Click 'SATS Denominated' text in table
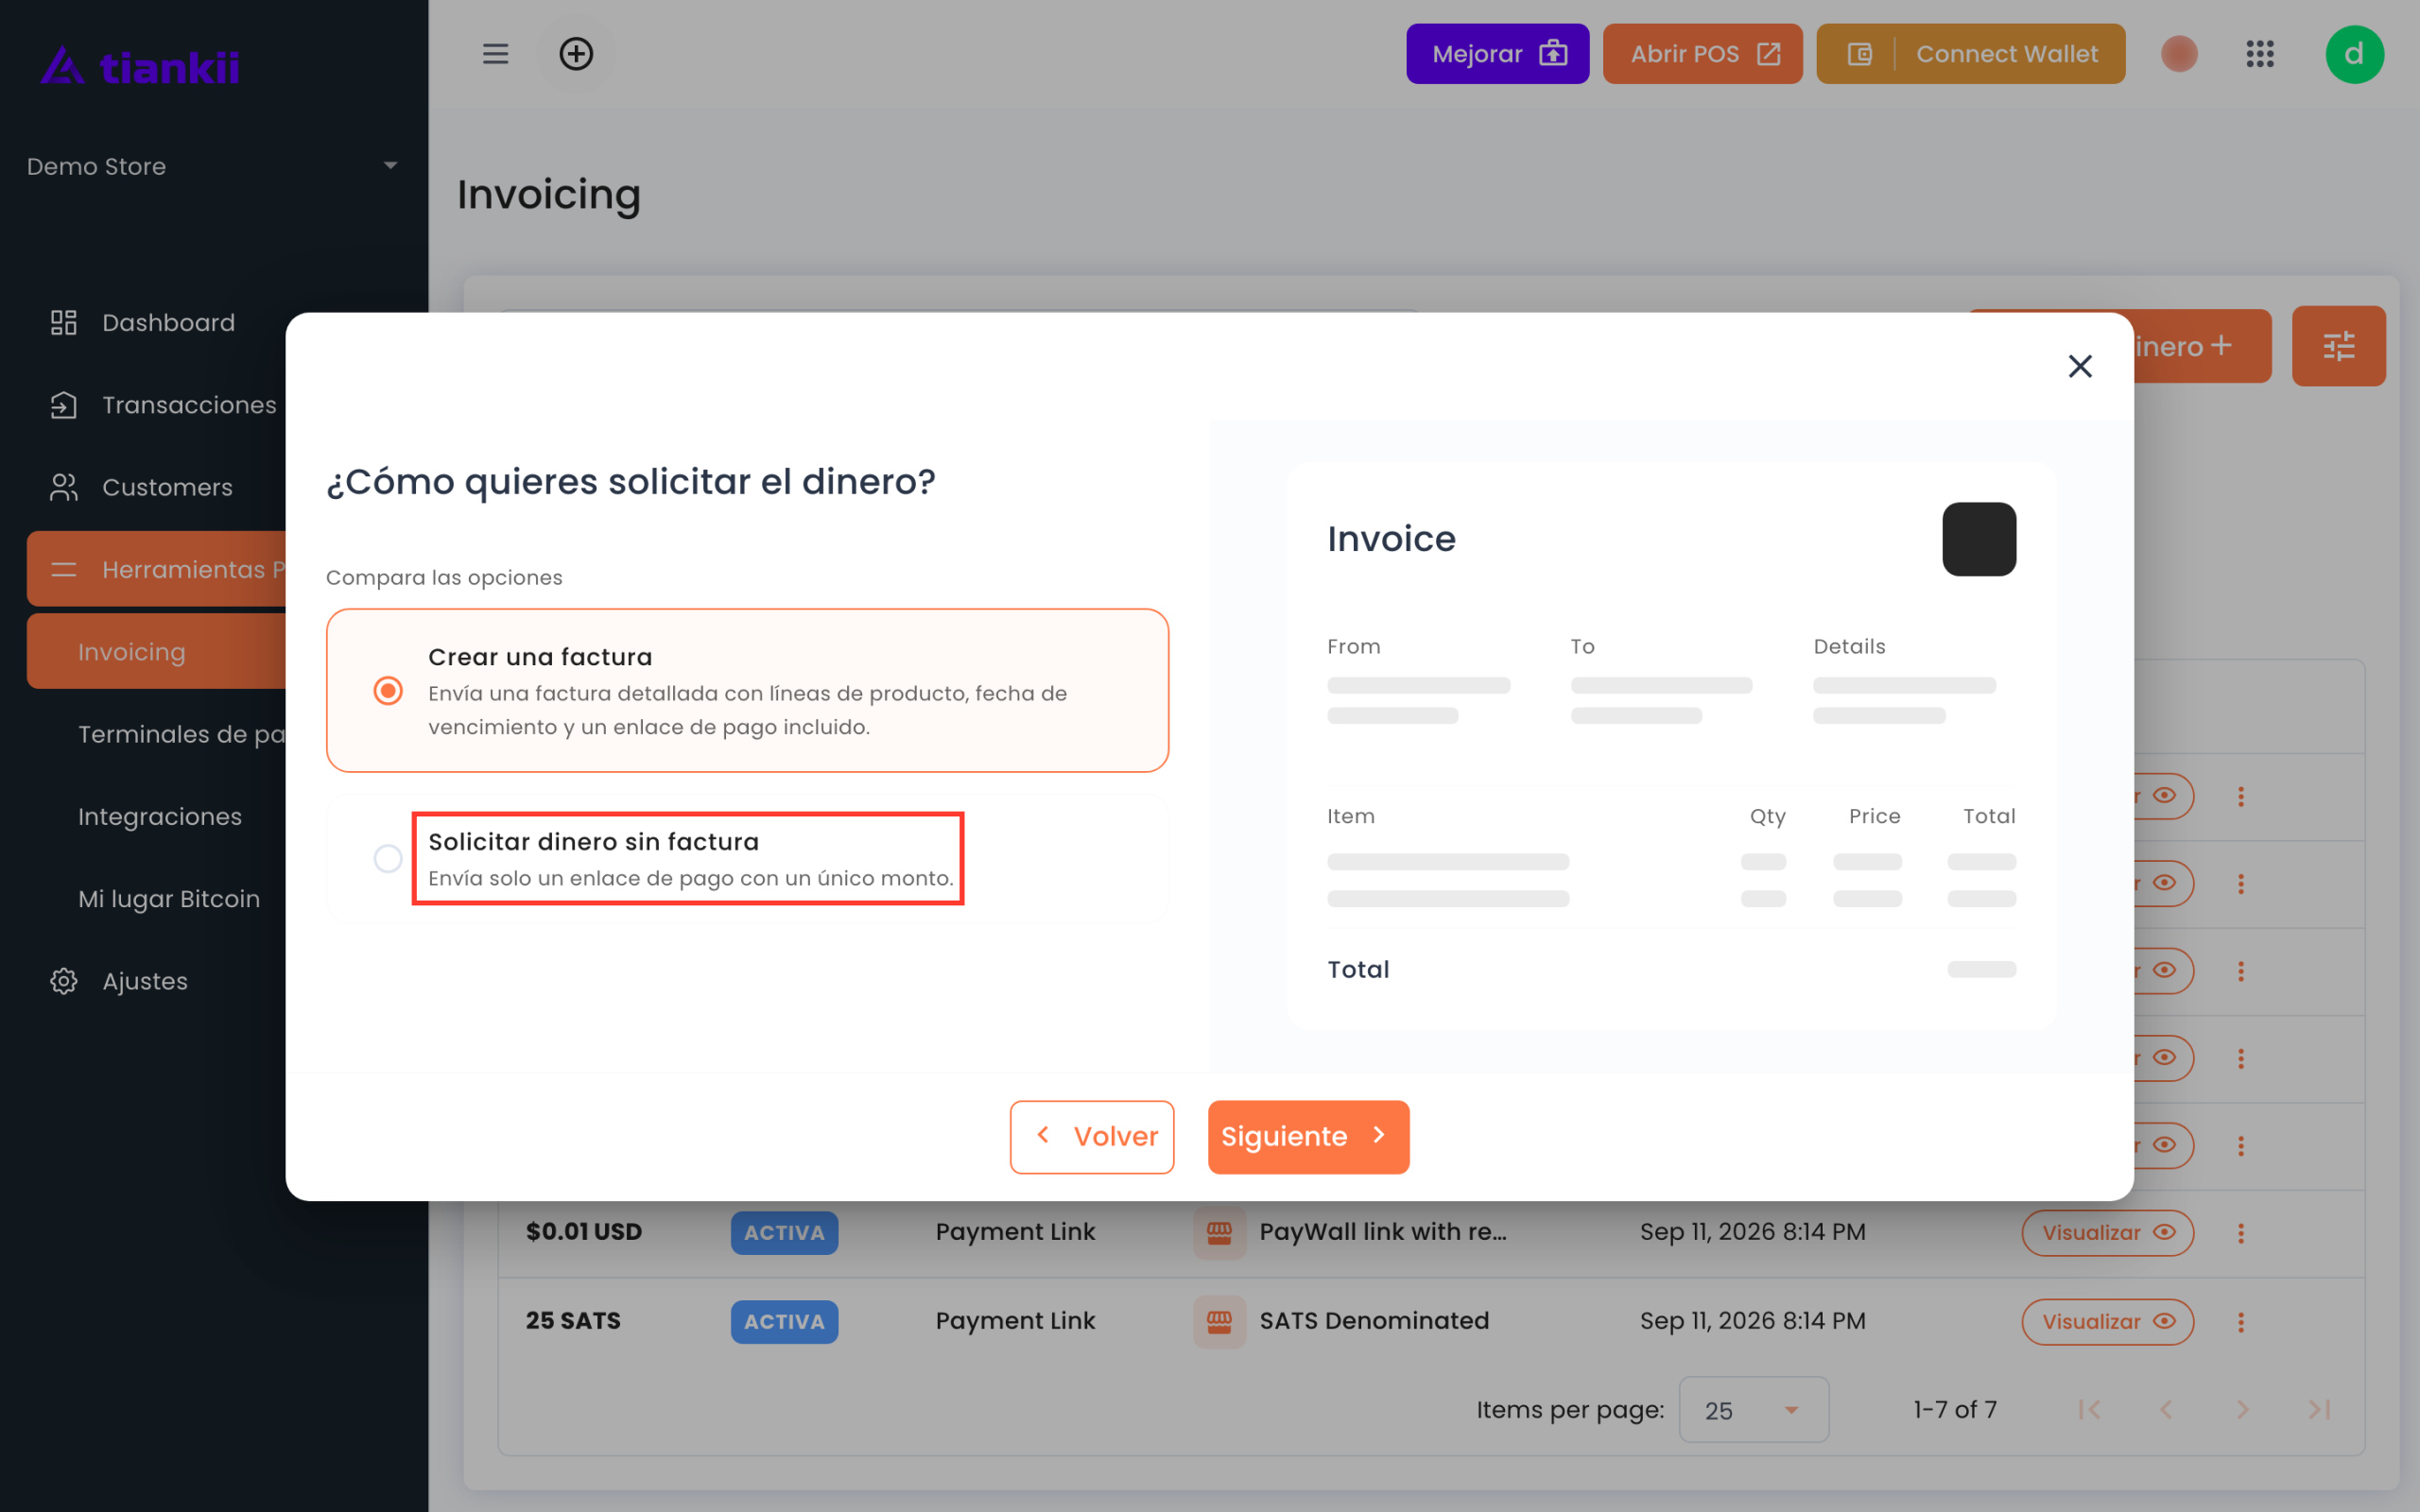Viewport: 2420px width, 1512px height. click(1374, 1321)
